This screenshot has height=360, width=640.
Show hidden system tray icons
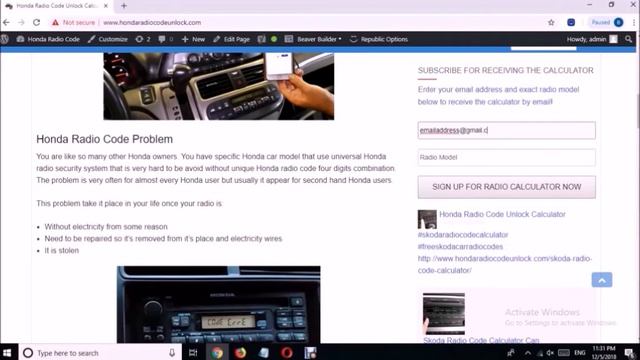point(528,353)
